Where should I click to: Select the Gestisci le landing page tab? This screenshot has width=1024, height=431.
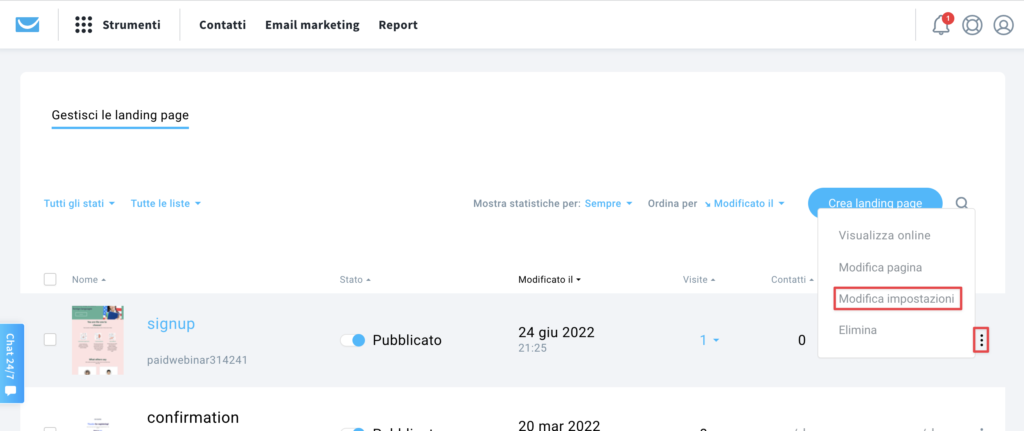click(120, 116)
